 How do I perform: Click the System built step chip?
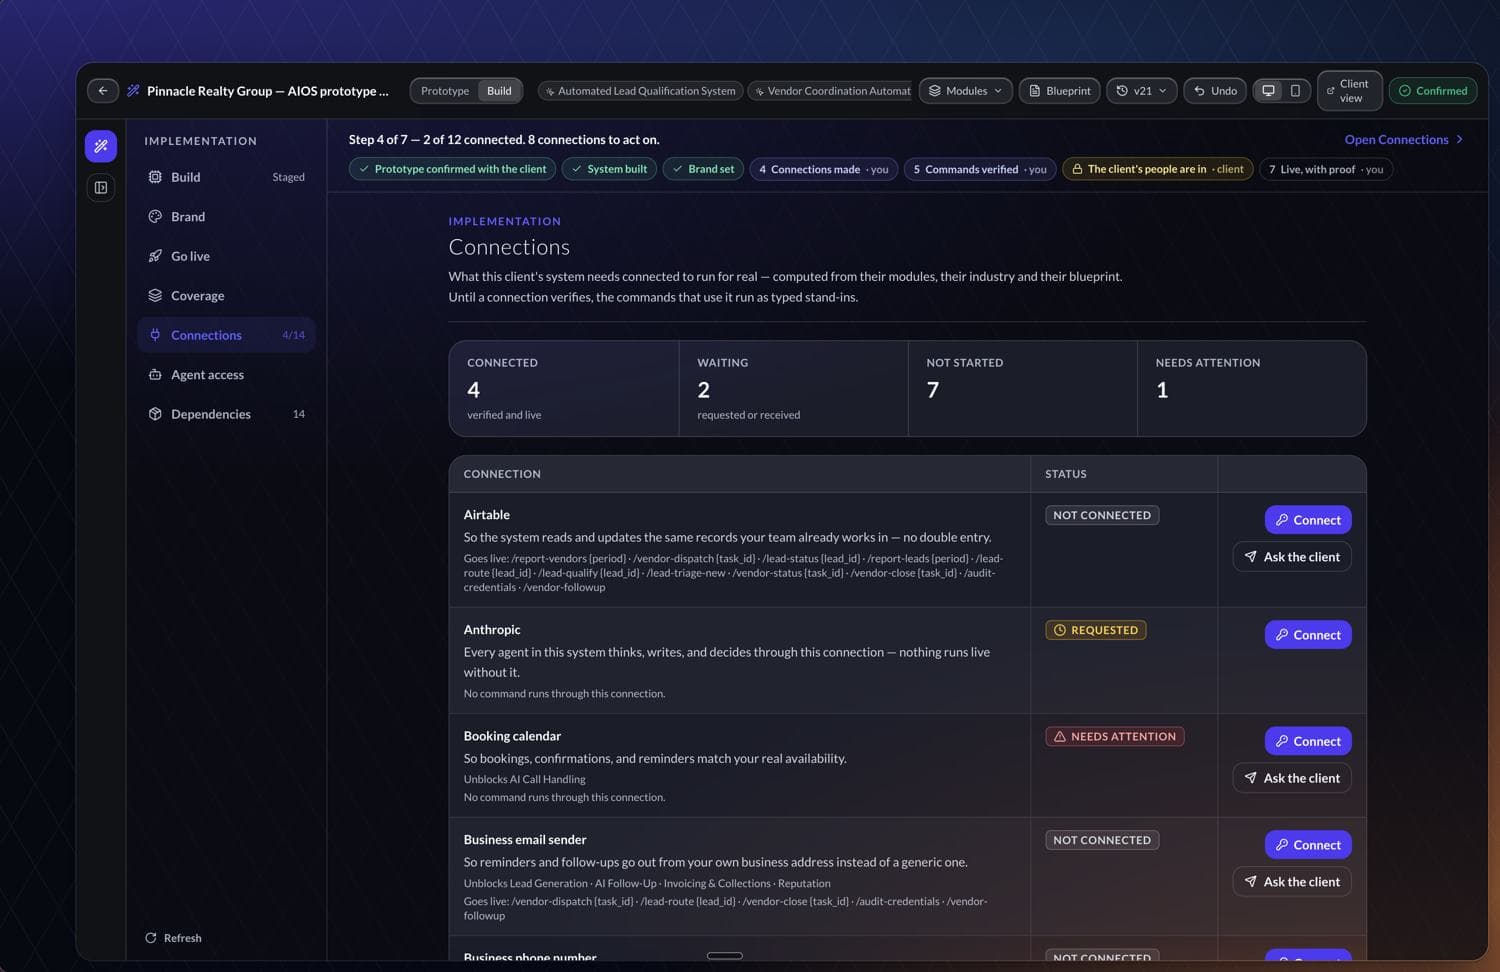pyautogui.click(x=609, y=169)
